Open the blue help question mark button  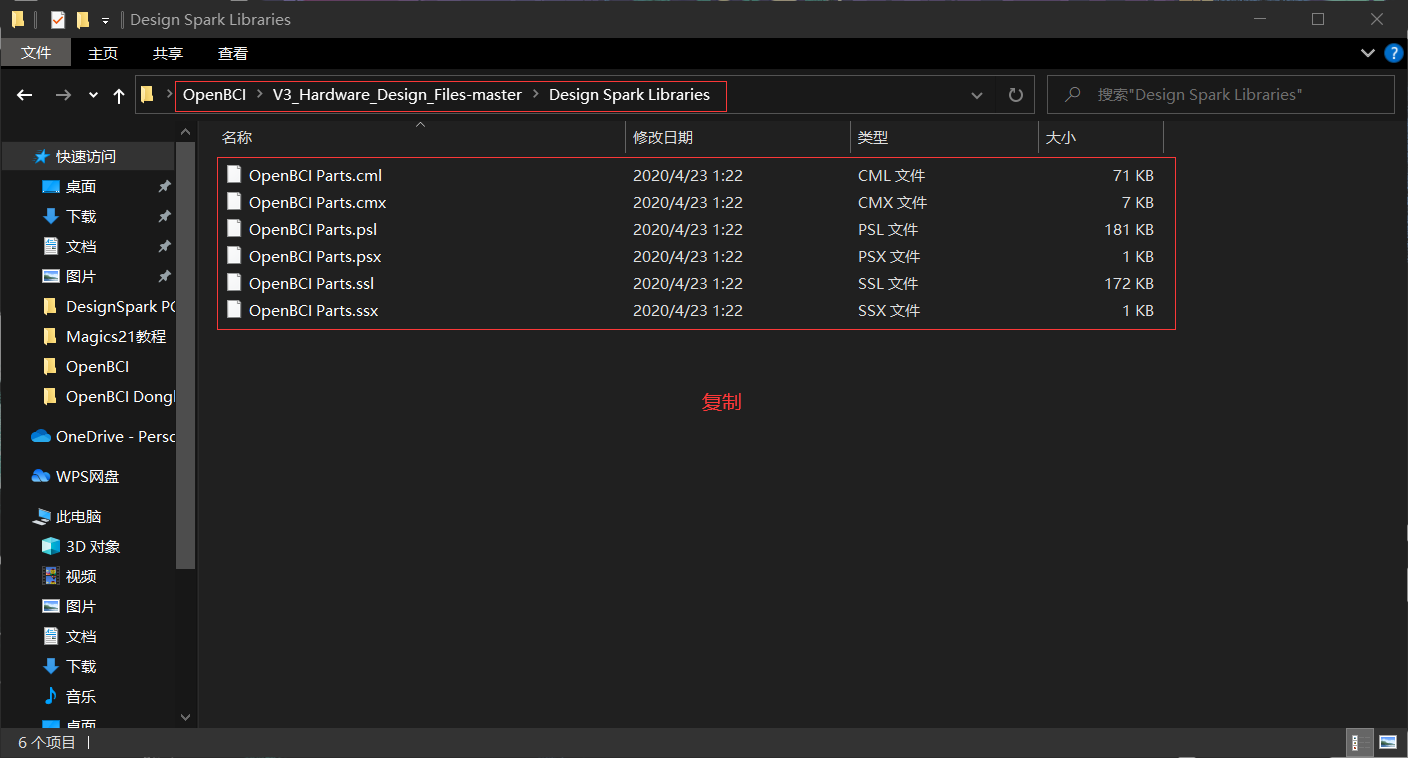point(1394,53)
